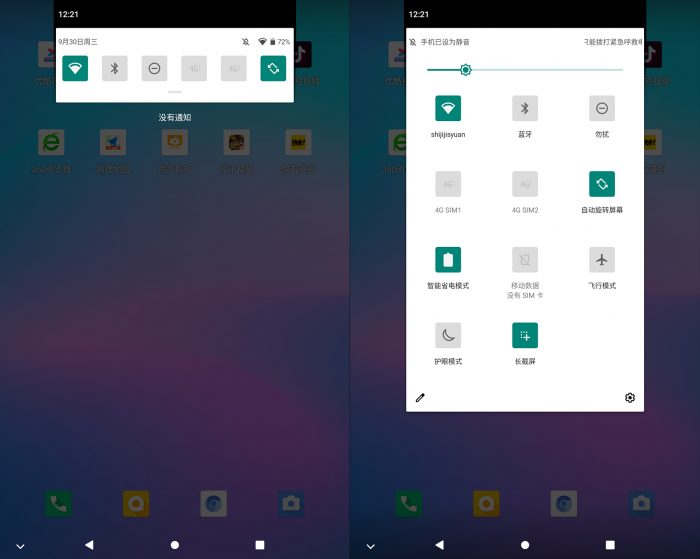Select the 4G SIM1 tile
Screen dimensions: 700x559
point(448,184)
